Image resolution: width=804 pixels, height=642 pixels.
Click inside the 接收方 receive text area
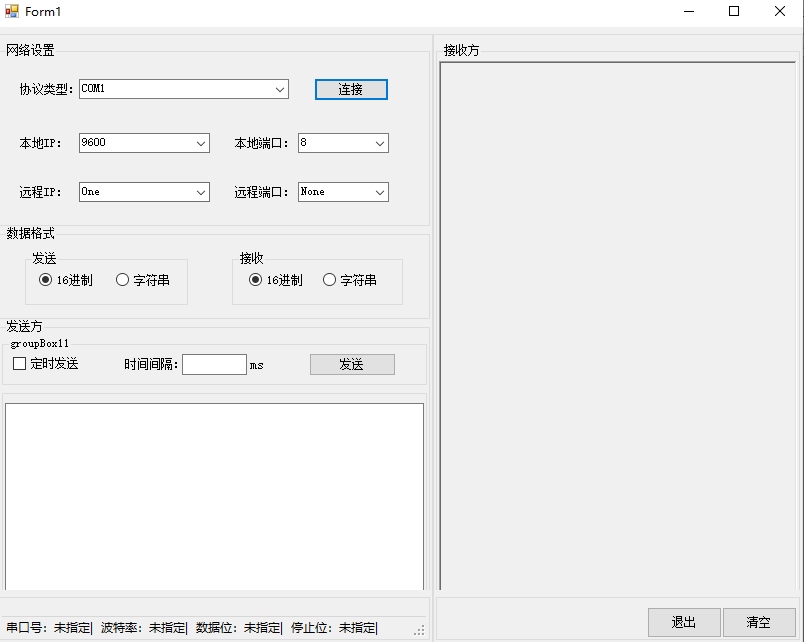pos(618,326)
